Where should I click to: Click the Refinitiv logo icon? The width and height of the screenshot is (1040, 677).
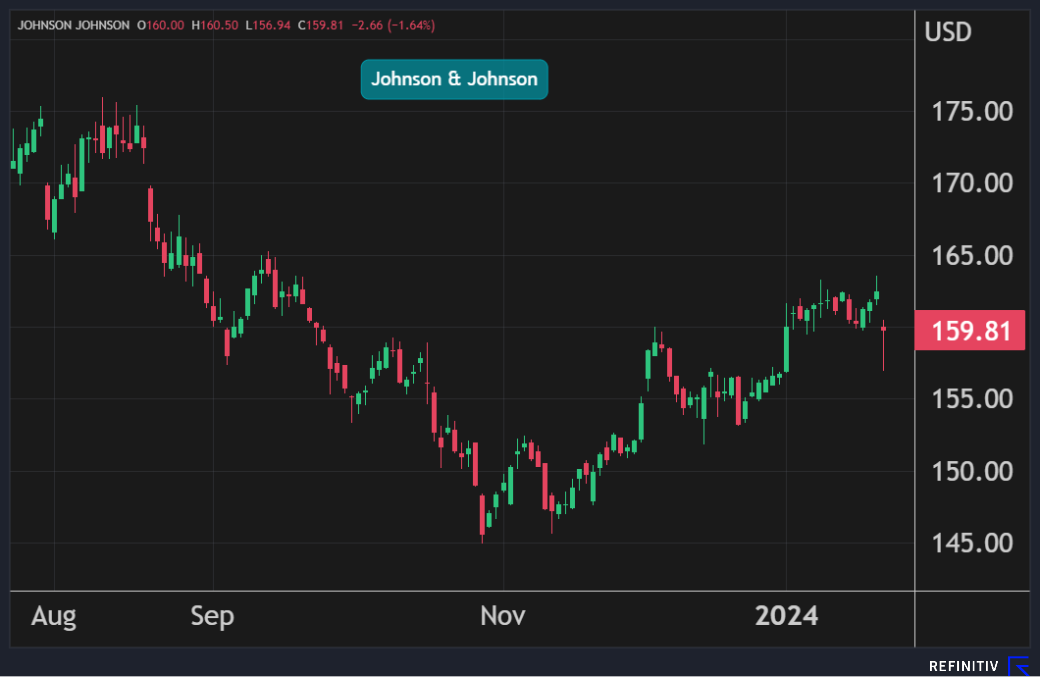1018,666
